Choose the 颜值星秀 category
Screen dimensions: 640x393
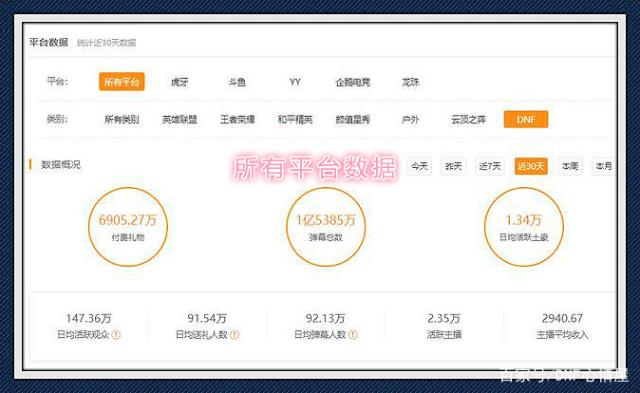[x=353, y=120]
